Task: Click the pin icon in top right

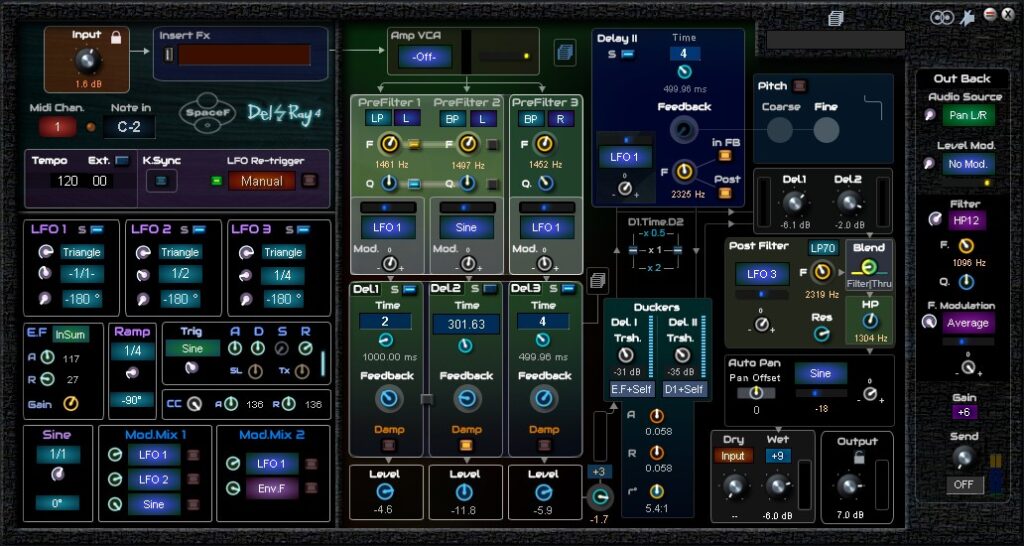Action: pyautogui.click(x=966, y=16)
